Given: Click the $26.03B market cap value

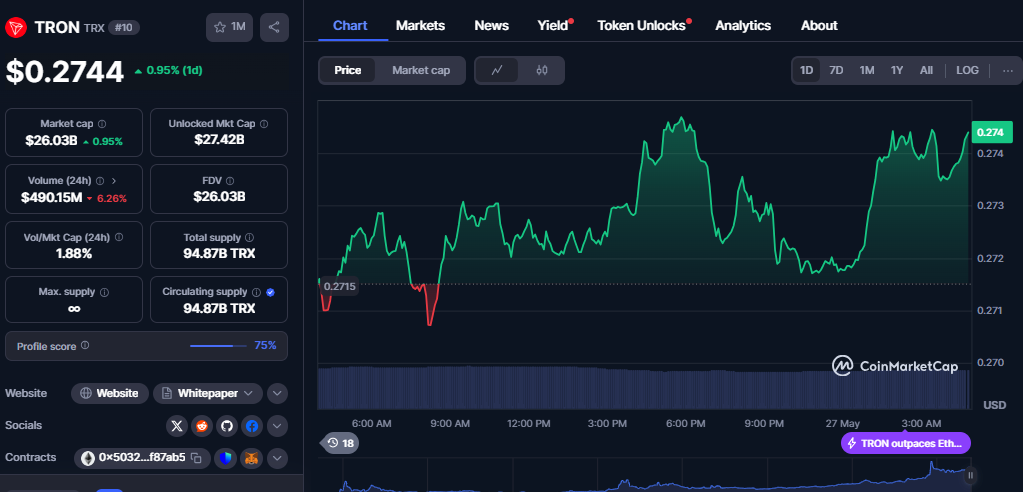Looking at the screenshot, I should coord(52,140).
